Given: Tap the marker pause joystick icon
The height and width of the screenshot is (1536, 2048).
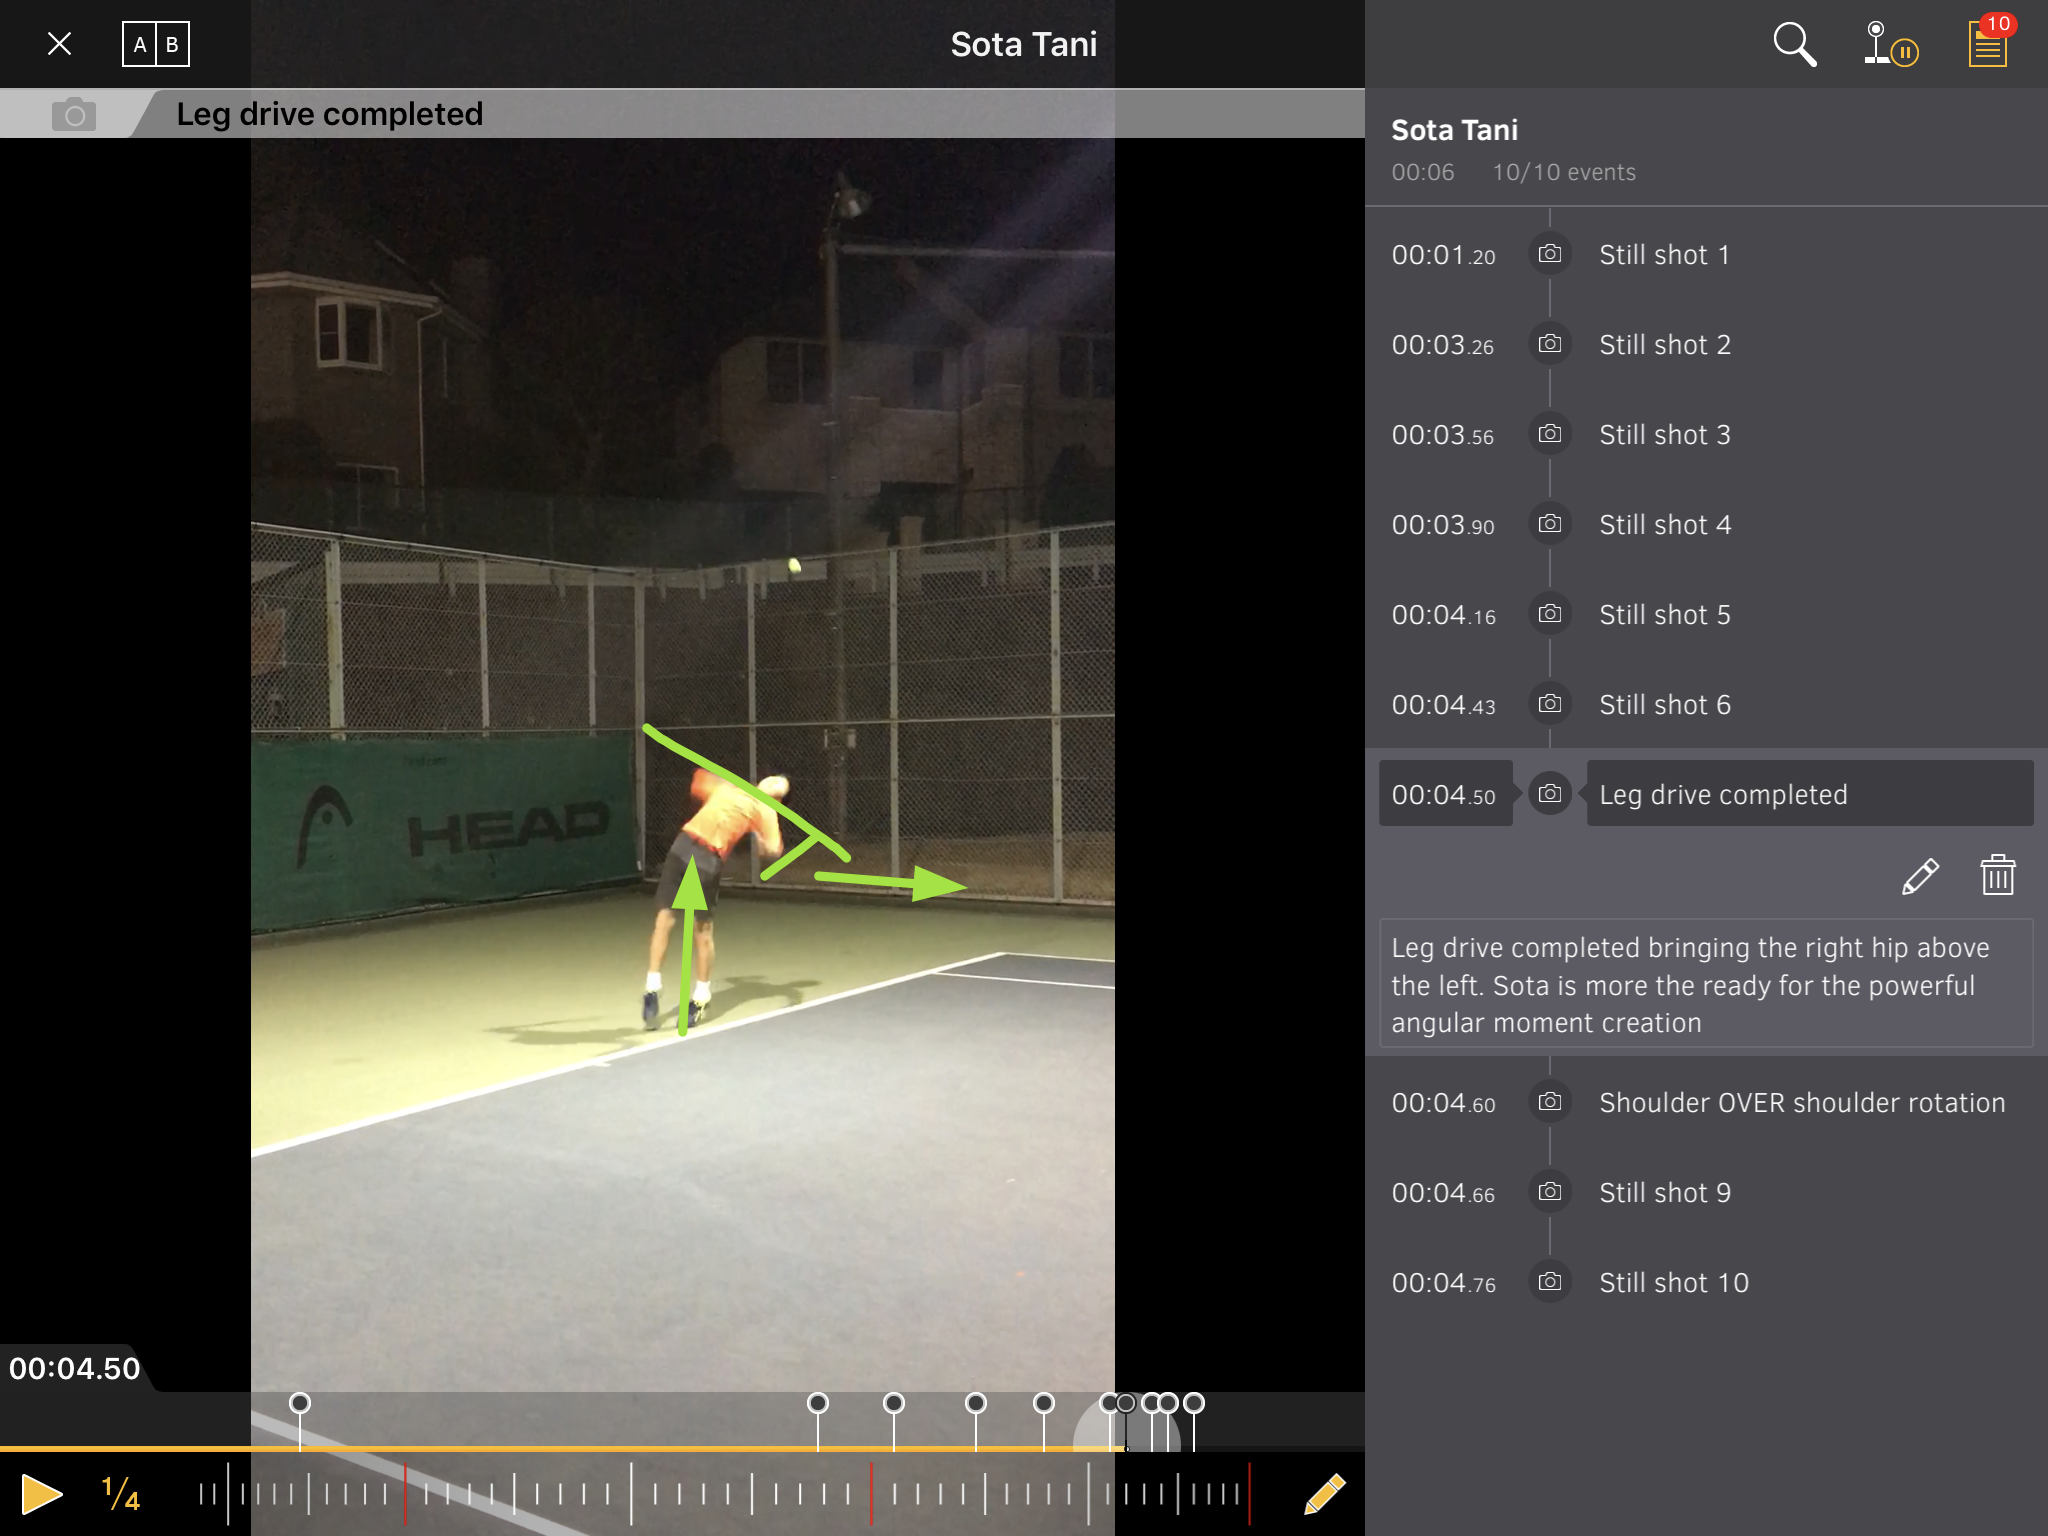Looking at the screenshot, I should pos(1889,45).
